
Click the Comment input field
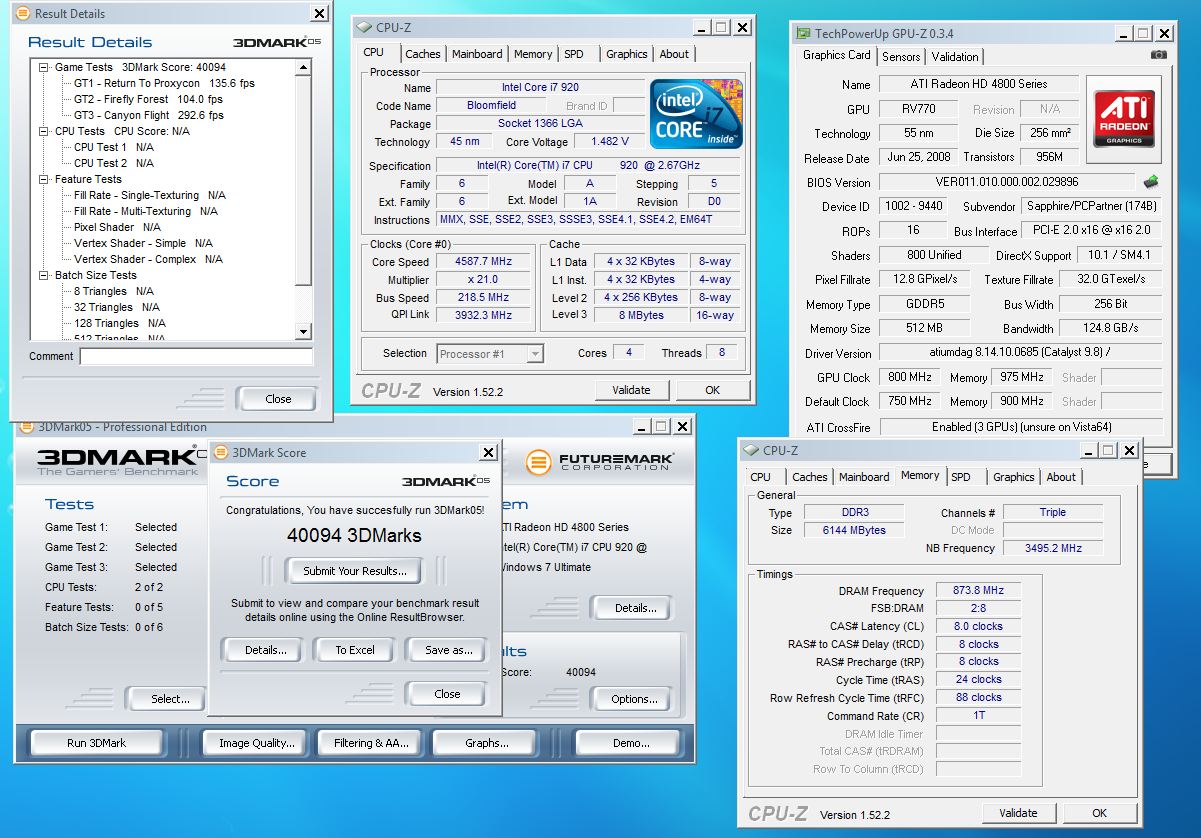[196, 356]
